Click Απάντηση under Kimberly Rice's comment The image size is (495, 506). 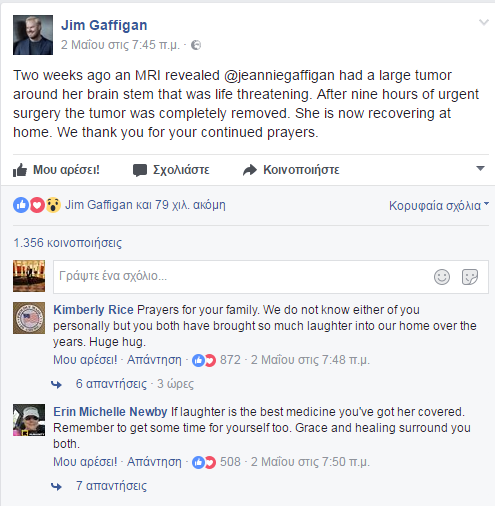(x=154, y=360)
